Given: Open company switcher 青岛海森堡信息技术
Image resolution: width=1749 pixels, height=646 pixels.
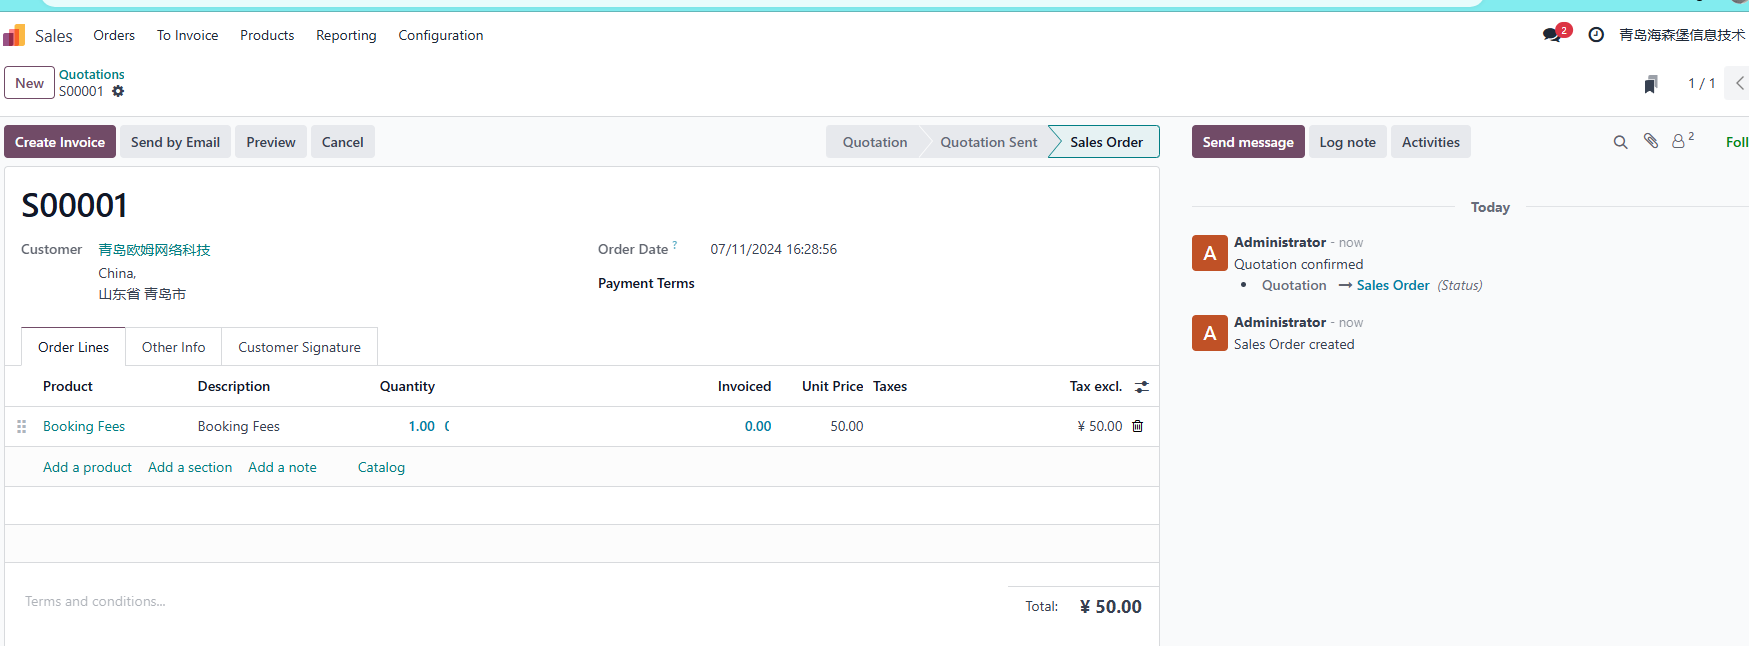Looking at the screenshot, I should point(1682,35).
